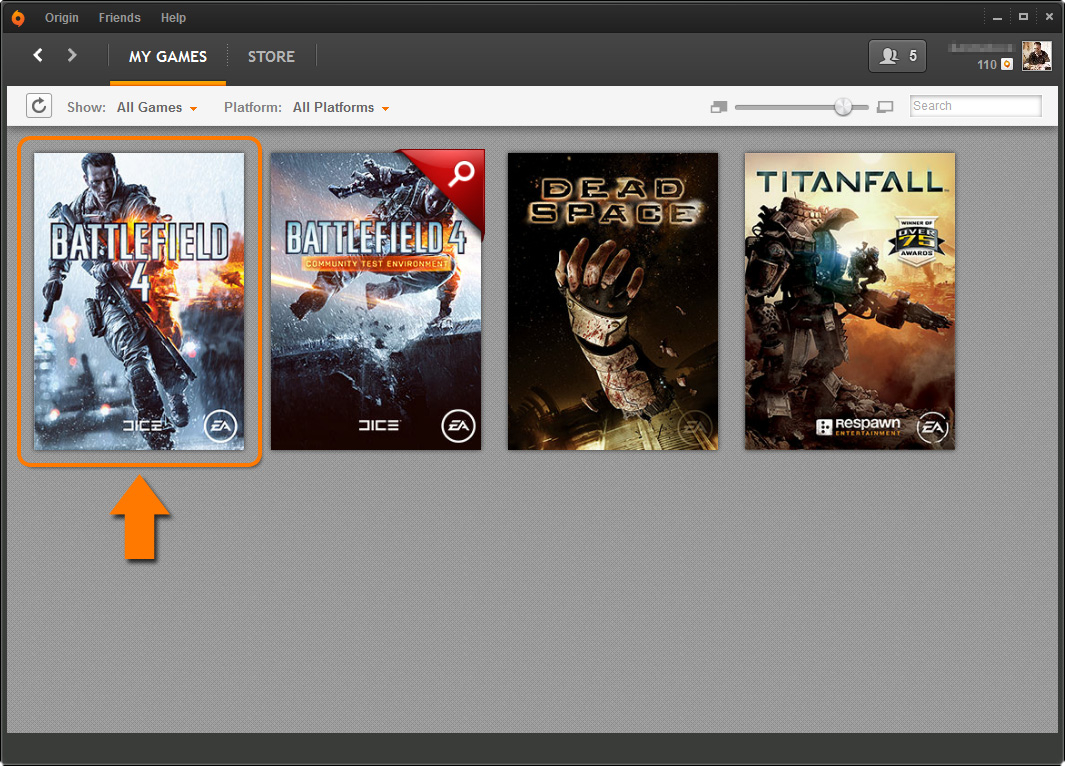1065x766 pixels.
Task: Select the Dead Space game tile
Action: (x=612, y=301)
